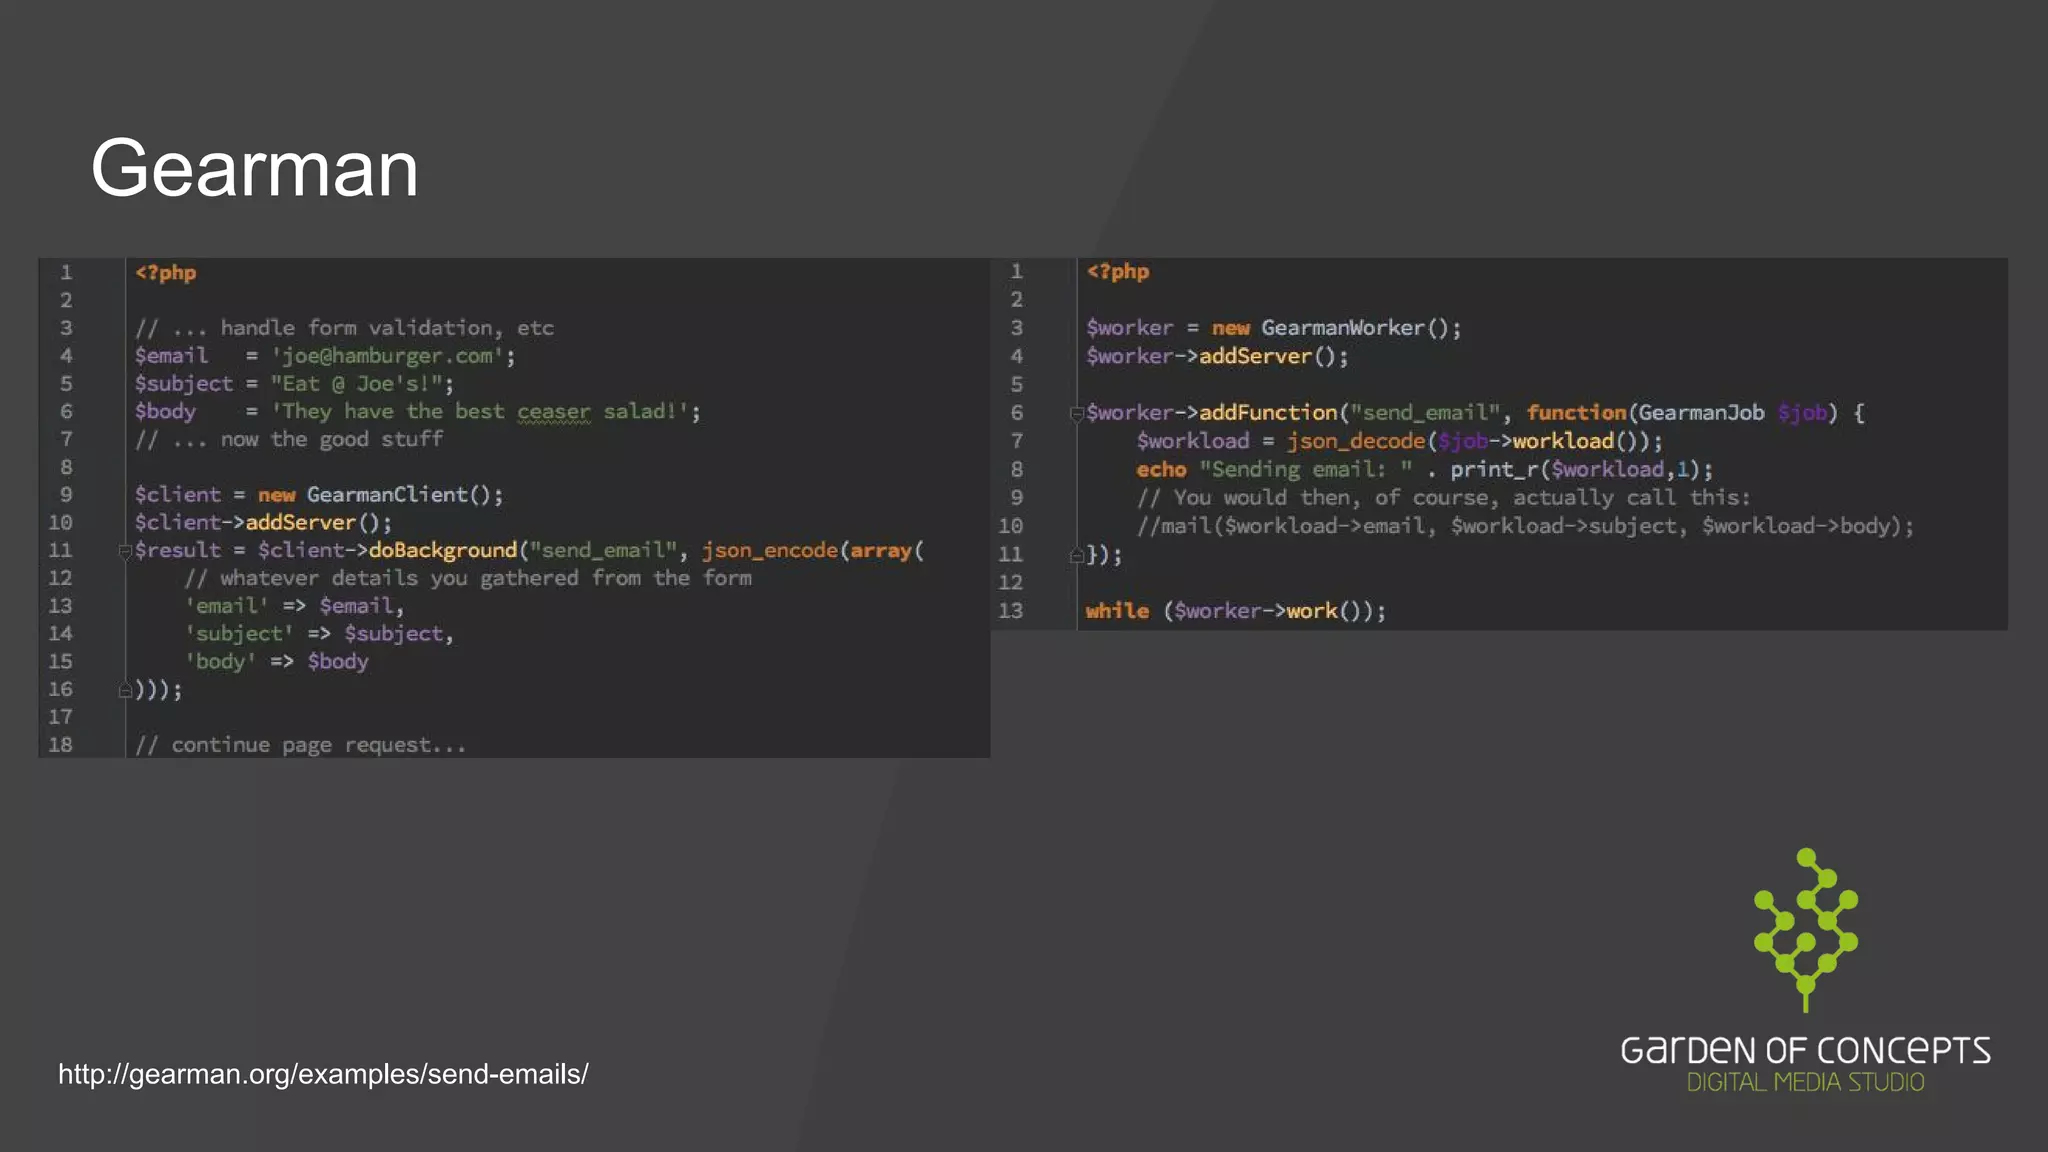Image resolution: width=2048 pixels, height=1152 pixels.
Task: Click the opening PHP tag in worker code
Action: [x=1117, y=272]
